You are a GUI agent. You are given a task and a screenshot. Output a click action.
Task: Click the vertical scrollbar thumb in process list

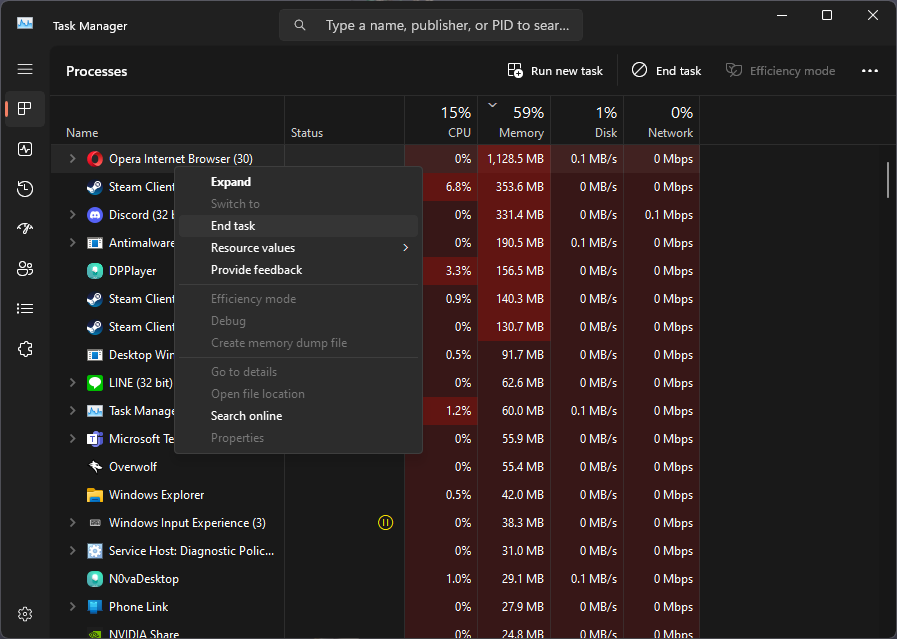pos(888,180)
